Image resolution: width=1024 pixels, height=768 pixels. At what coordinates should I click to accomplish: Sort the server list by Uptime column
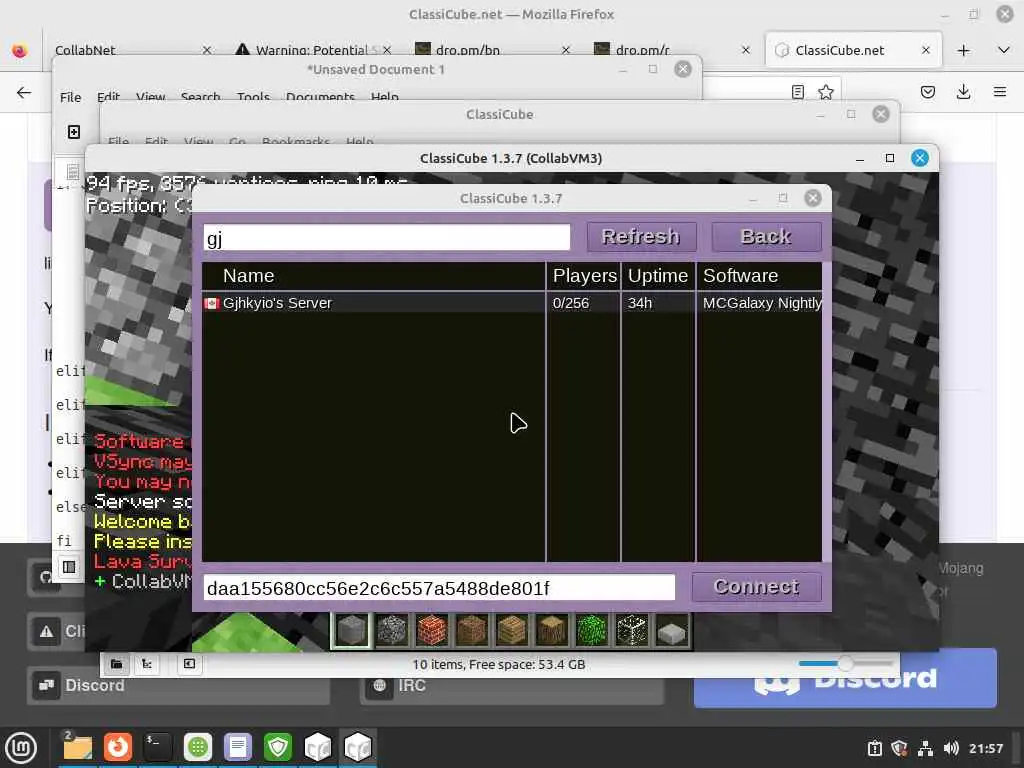(658, 276)
